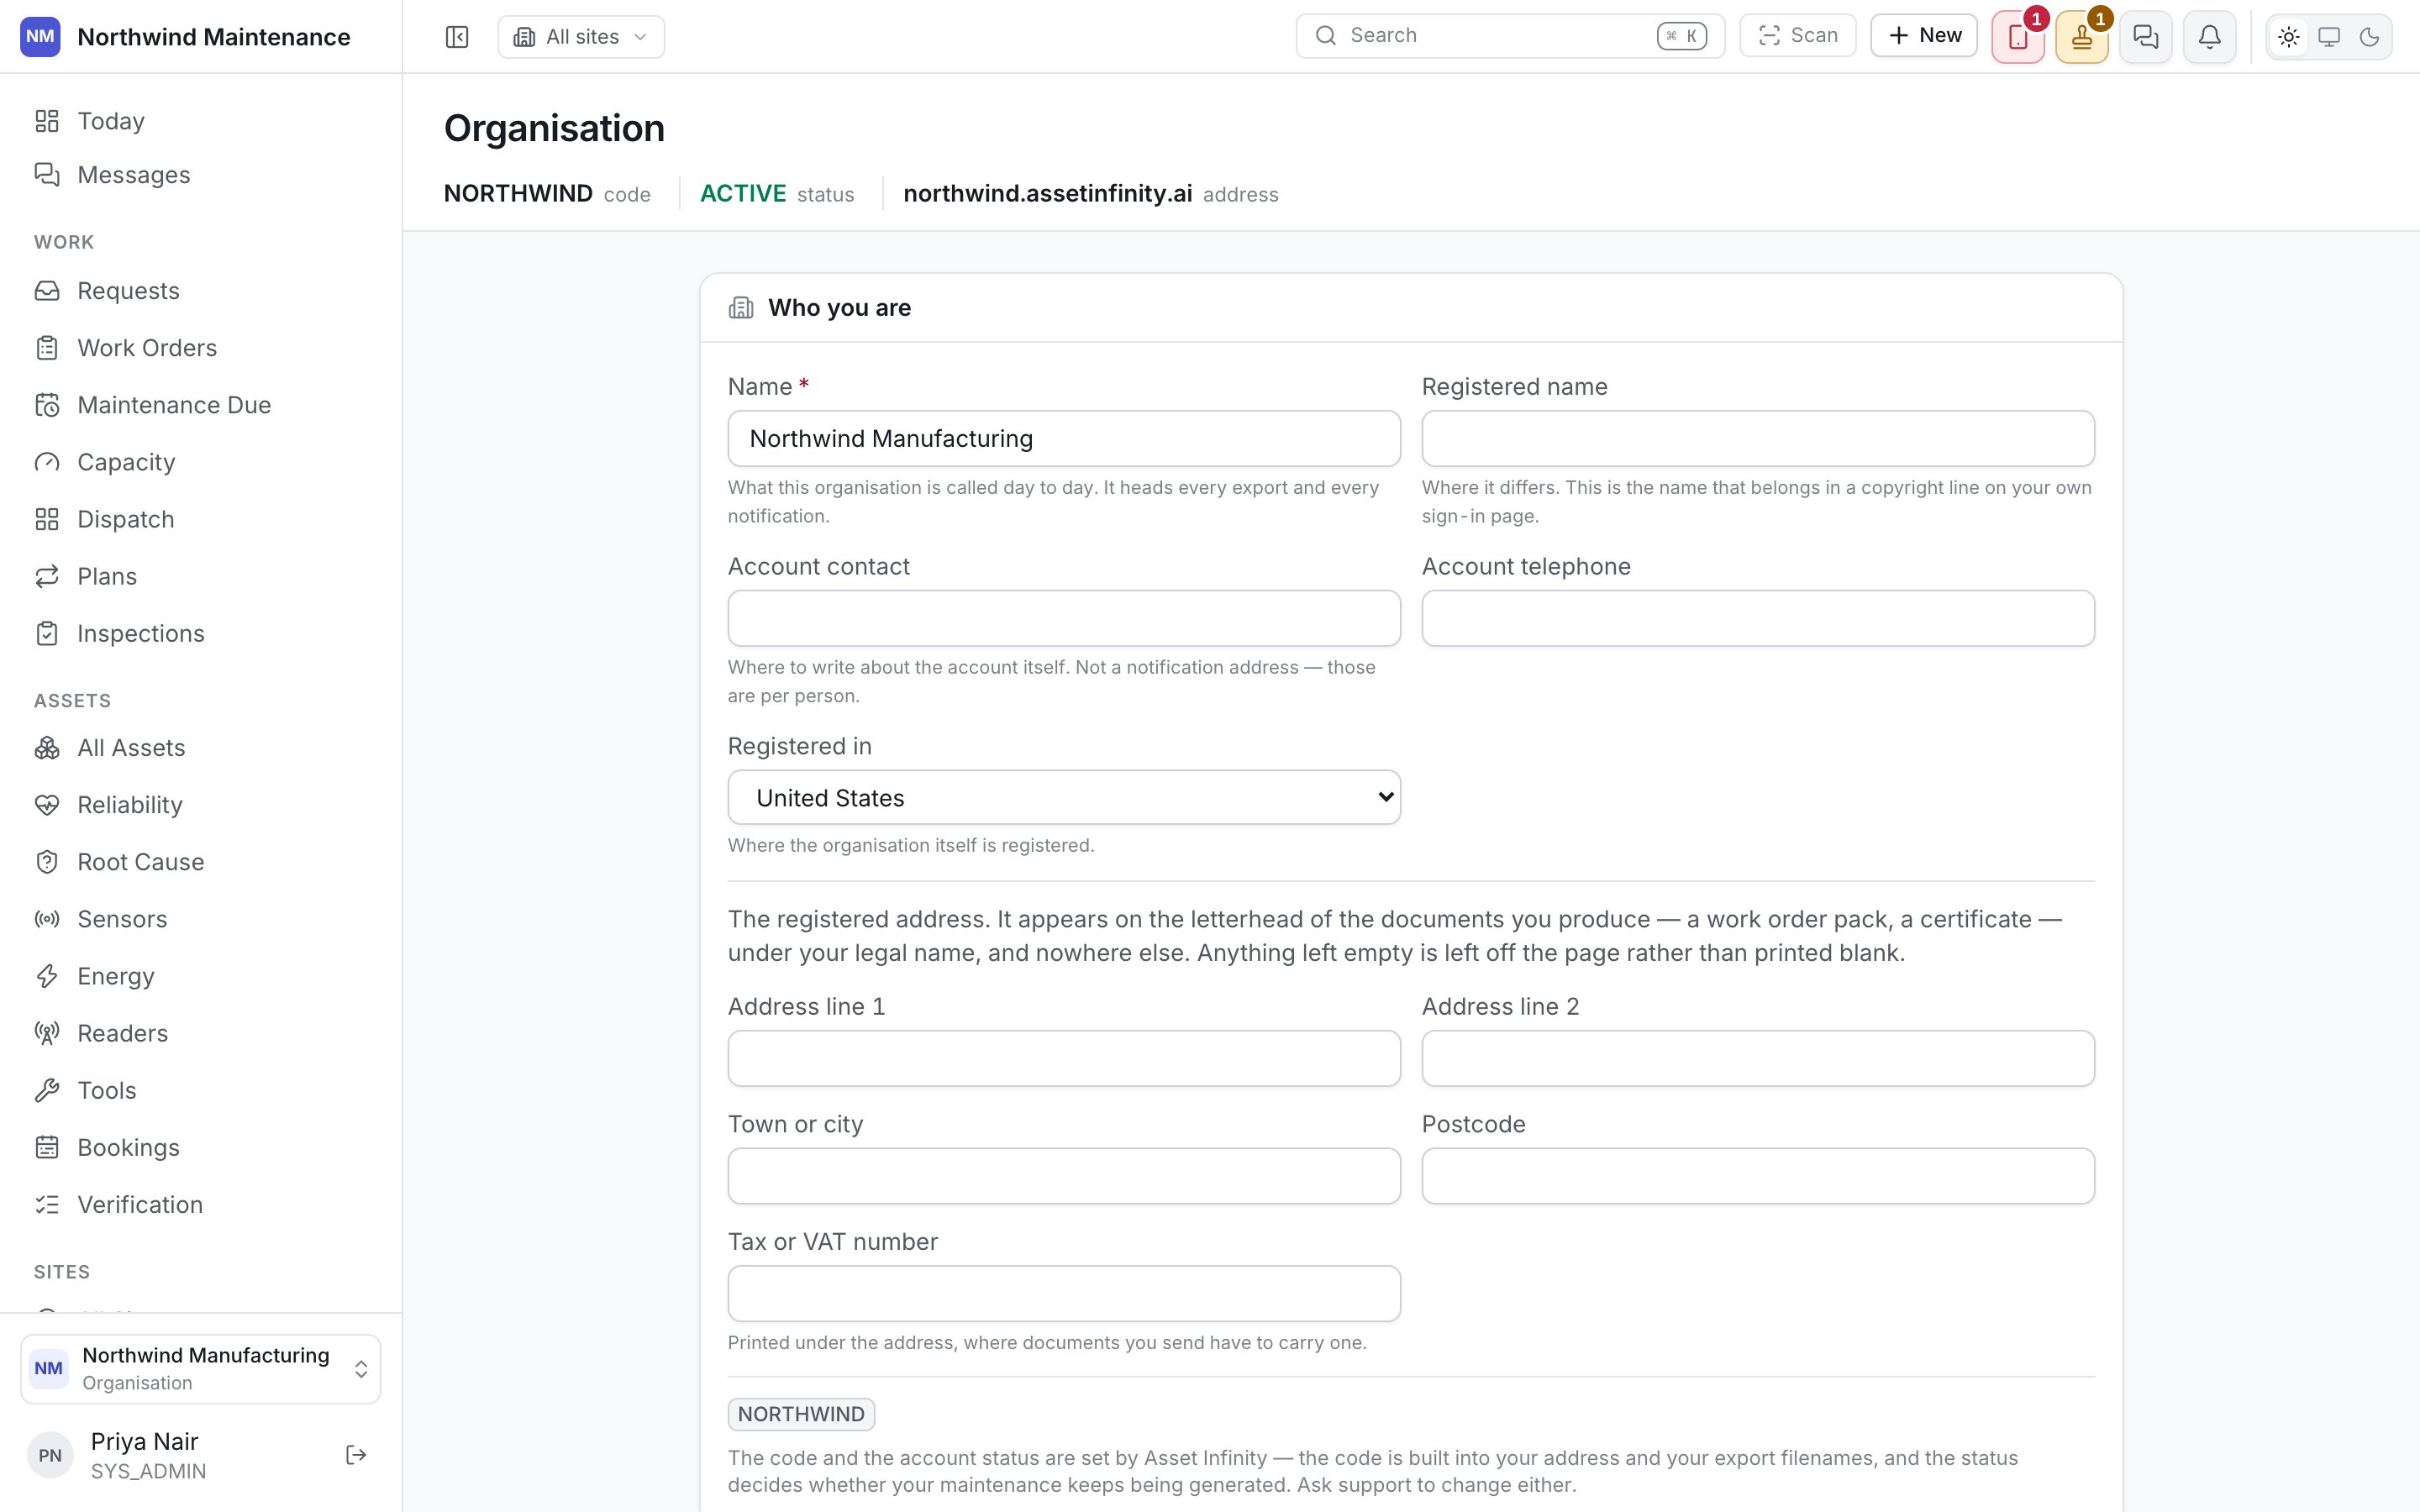Switch to light theme sun icon
This screenshot has height=1512, width=2420.
click(x=2289, y=37)
